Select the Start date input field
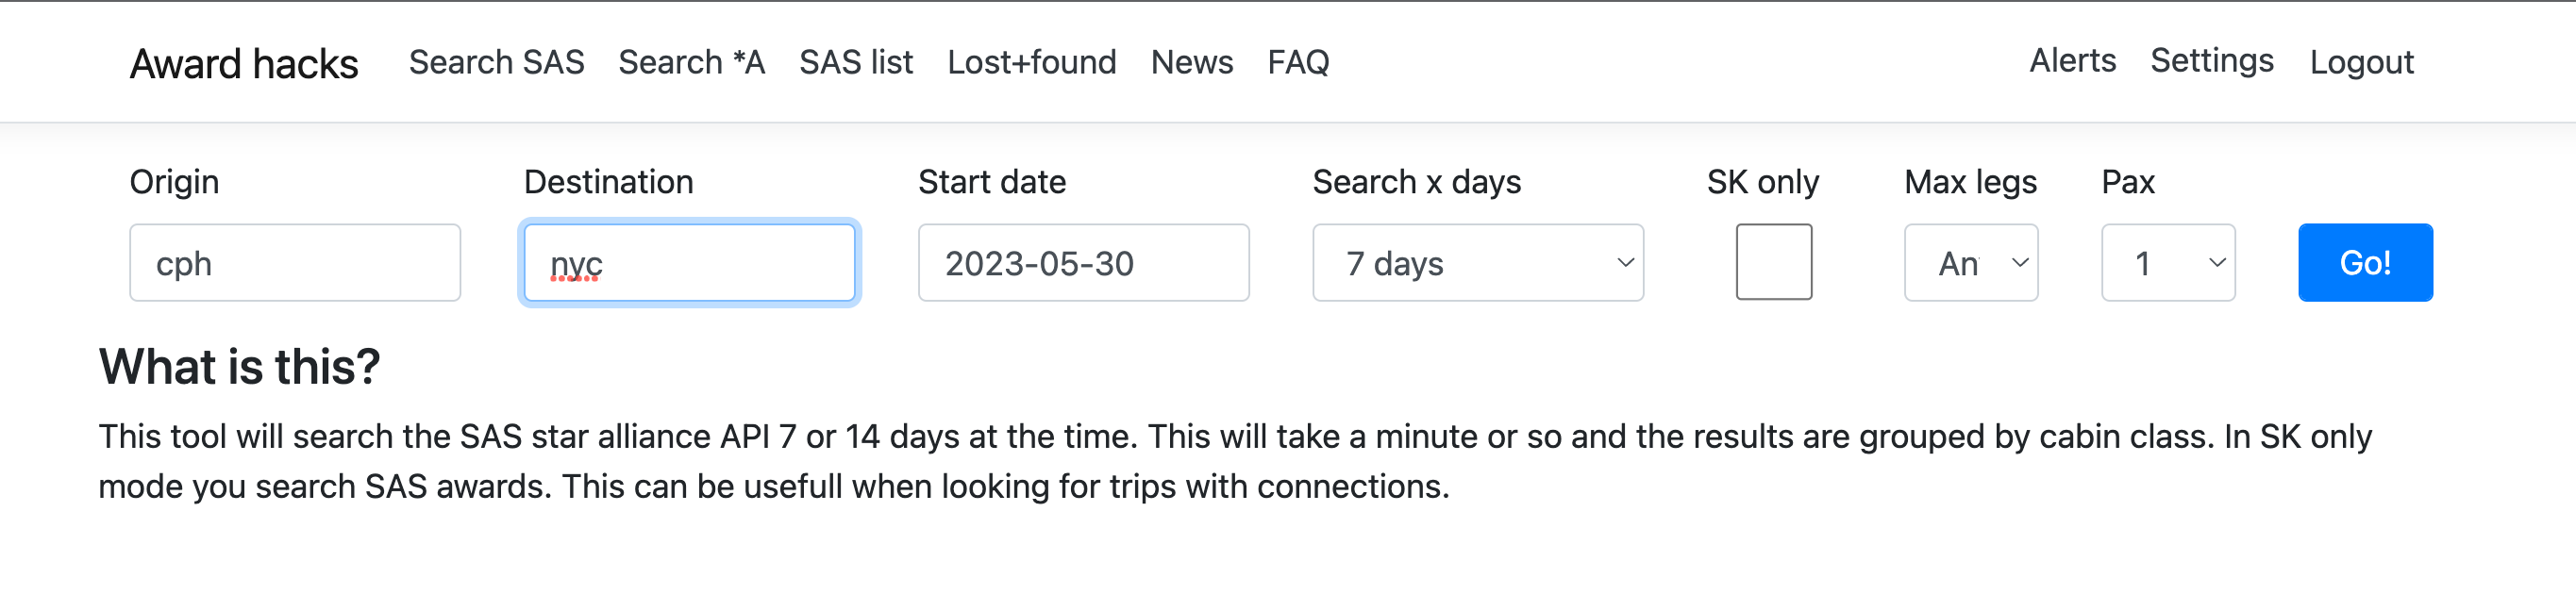Screen dimensions: 2576x594 [1083, 263]
